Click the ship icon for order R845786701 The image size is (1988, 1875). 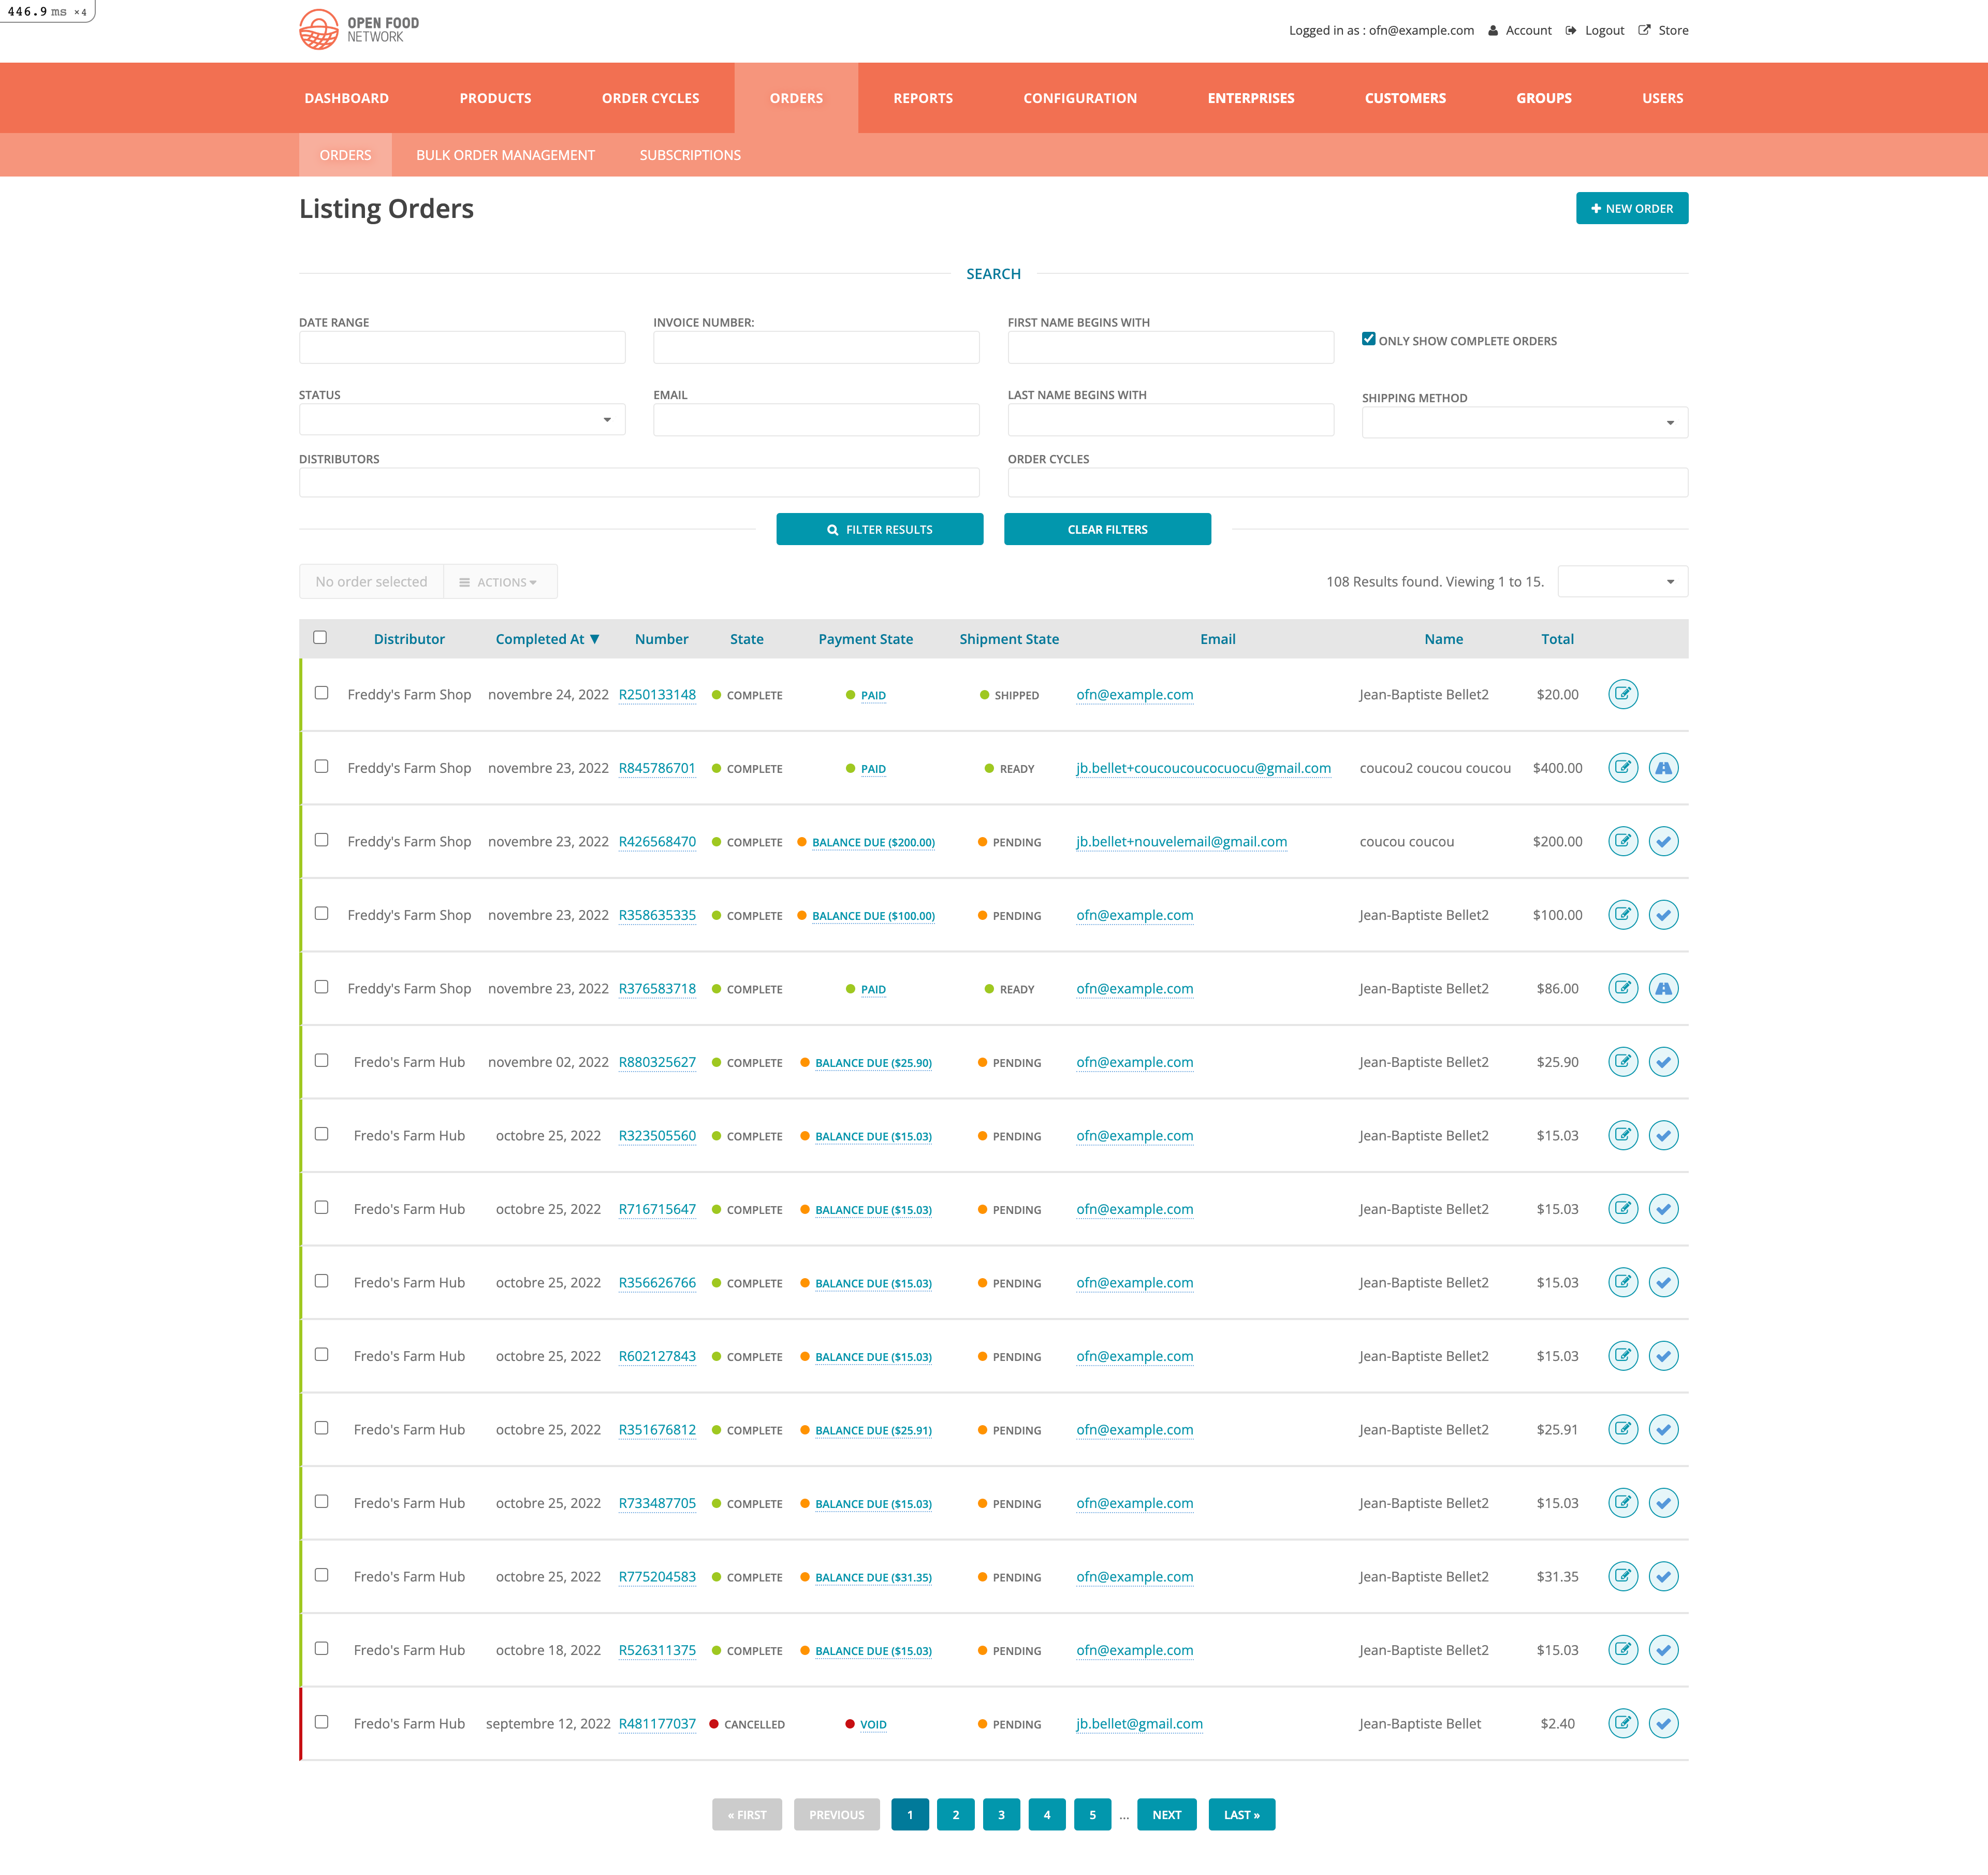point(1664,768)
